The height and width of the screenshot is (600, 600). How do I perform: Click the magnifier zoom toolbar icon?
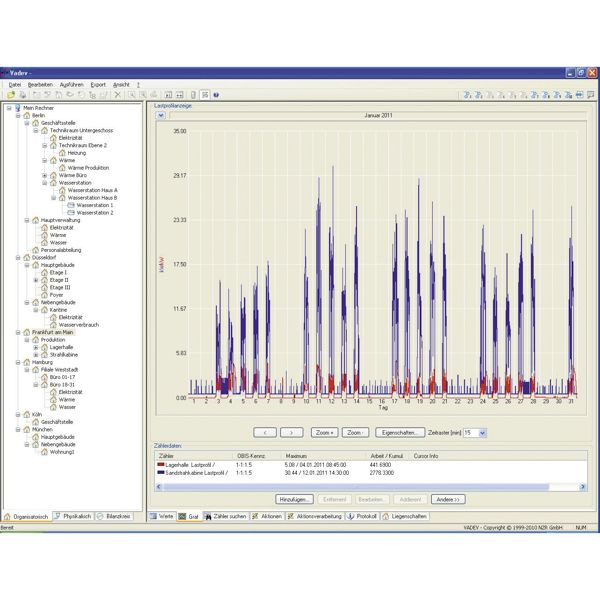point(131,95)
